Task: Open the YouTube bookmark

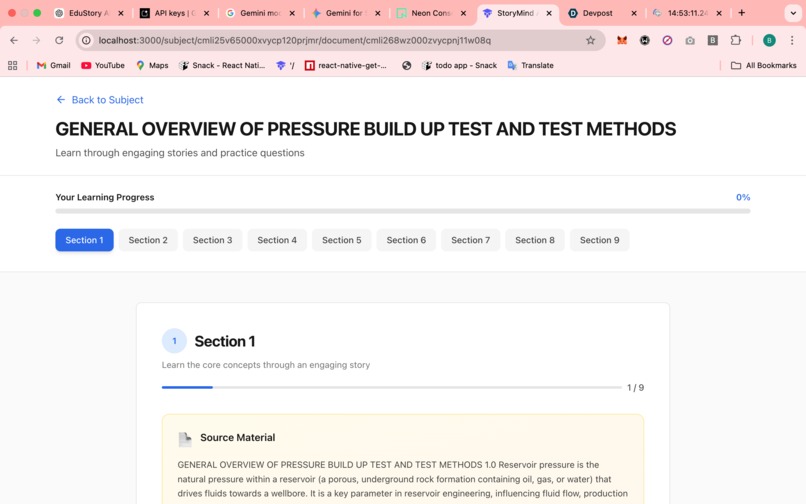Action: click(x=103, y=65)
